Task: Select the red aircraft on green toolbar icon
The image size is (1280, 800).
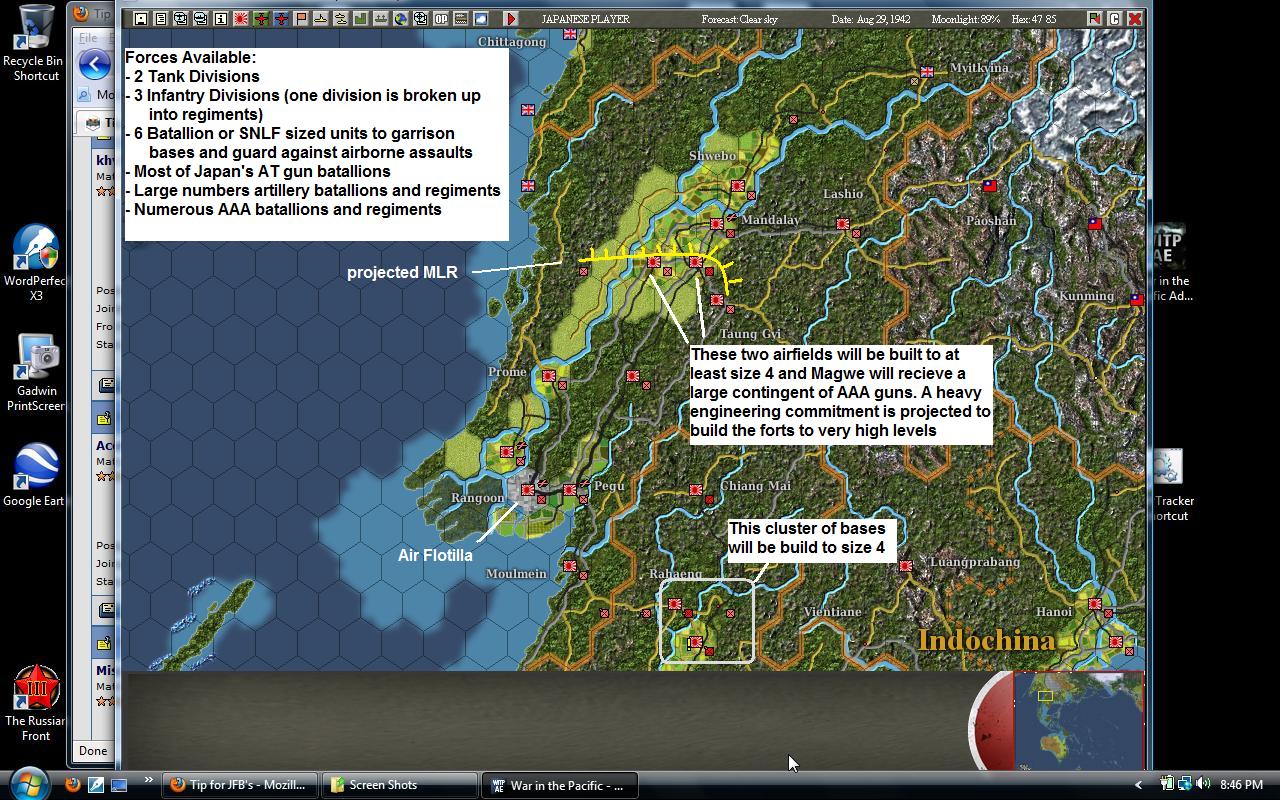Action: (x=261, y=18)
